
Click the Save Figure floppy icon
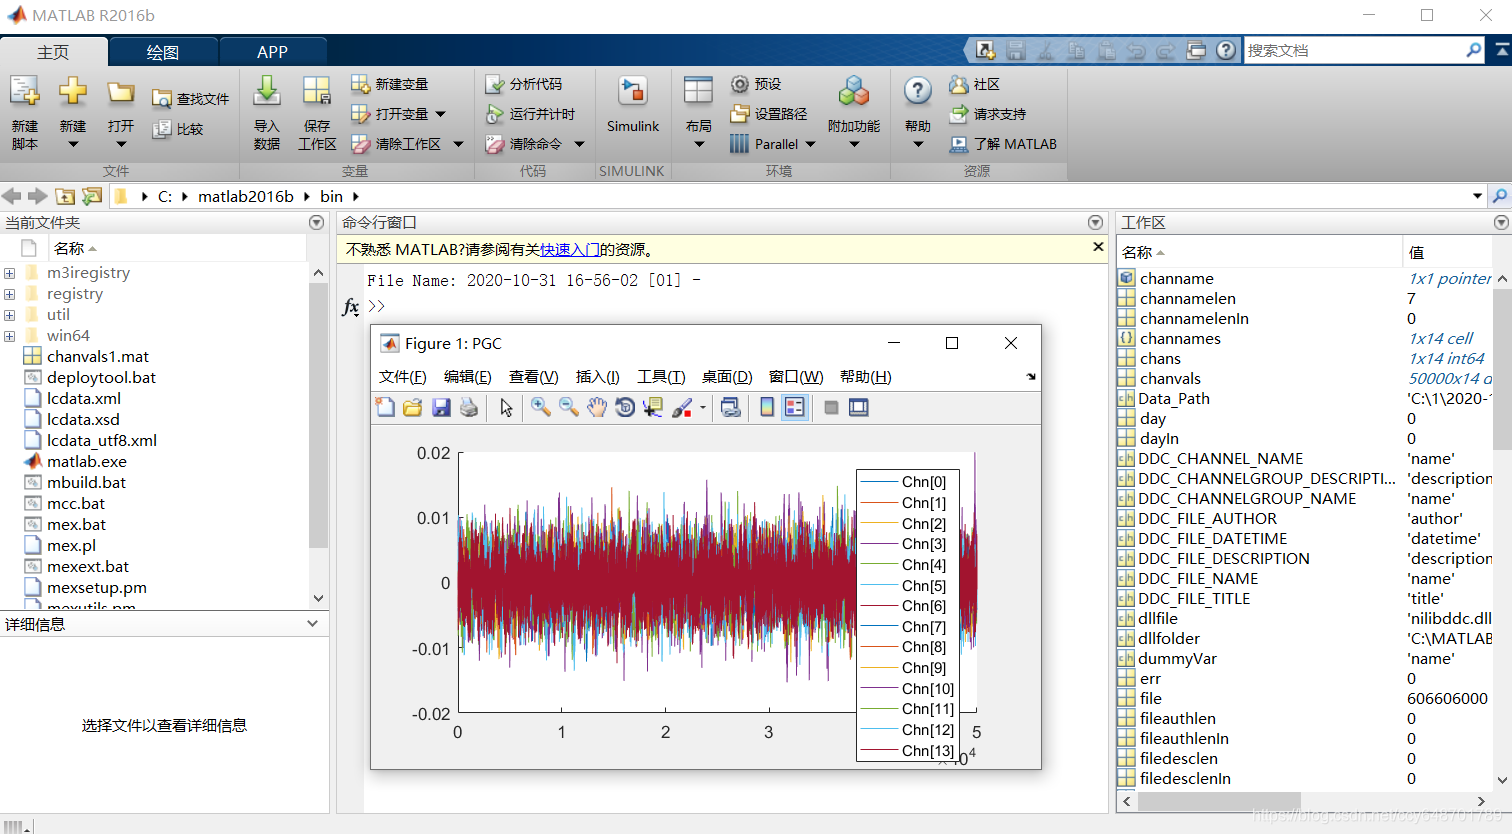(x=441, y=407)
